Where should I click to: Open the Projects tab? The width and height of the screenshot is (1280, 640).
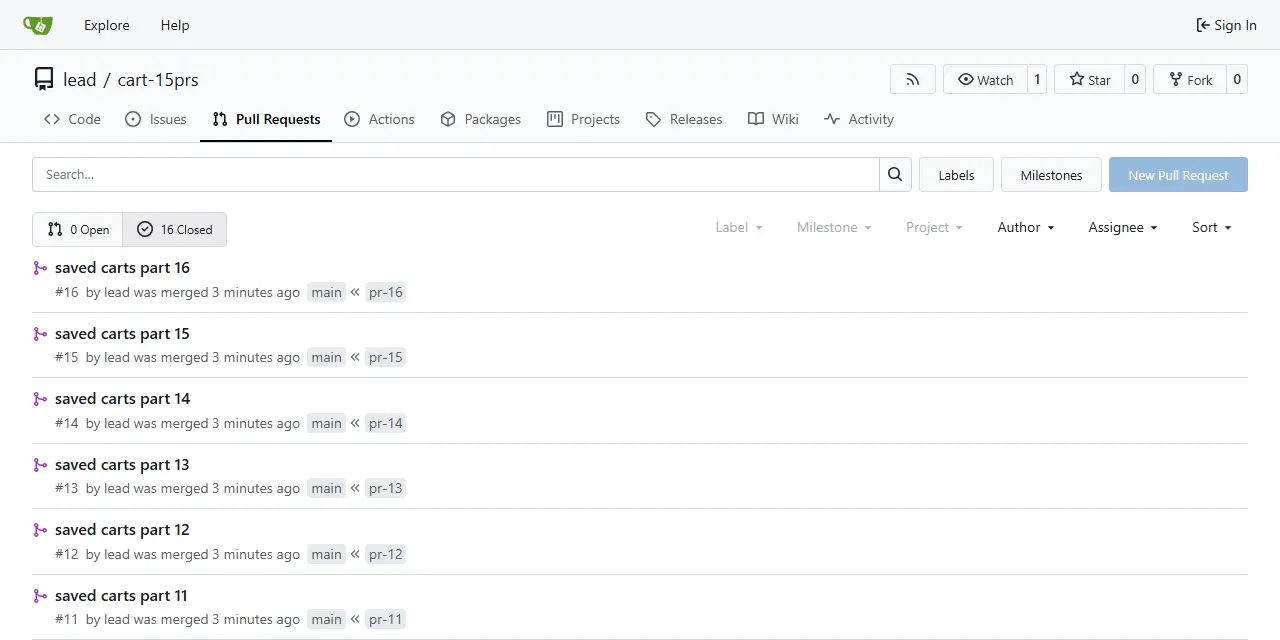(584, 119)
